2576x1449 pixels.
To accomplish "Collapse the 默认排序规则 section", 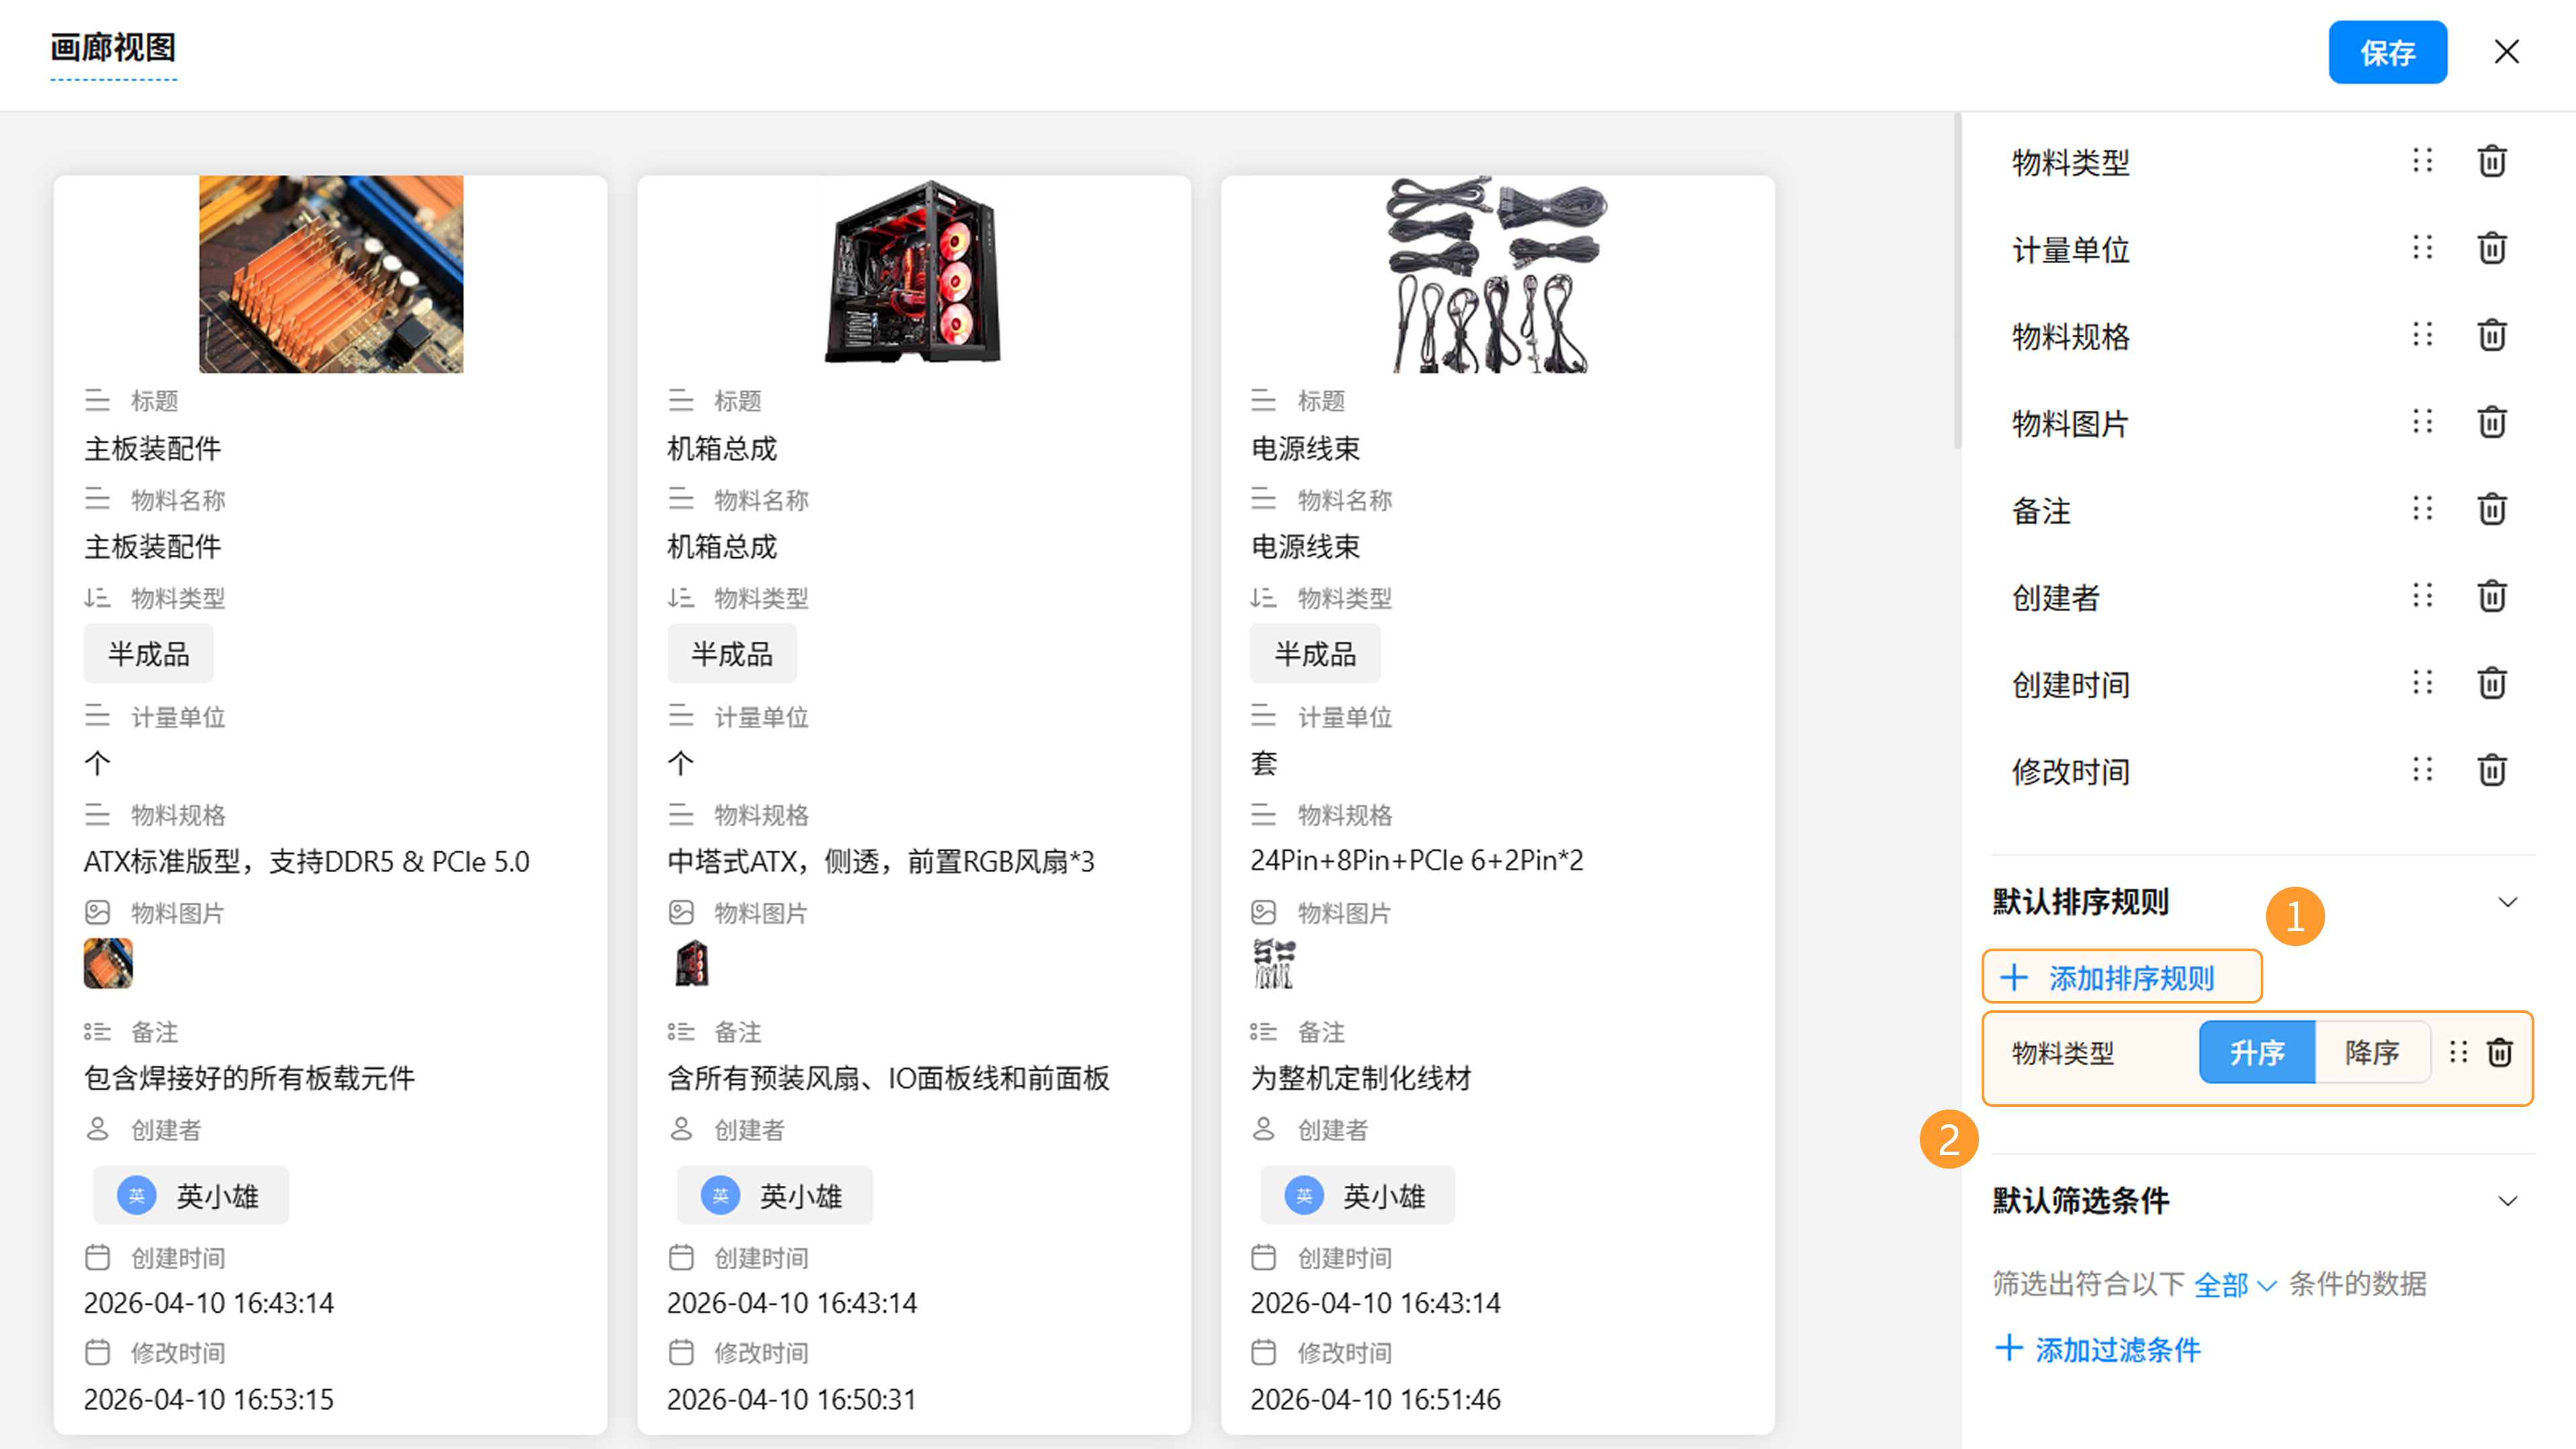I will 2507,902.
